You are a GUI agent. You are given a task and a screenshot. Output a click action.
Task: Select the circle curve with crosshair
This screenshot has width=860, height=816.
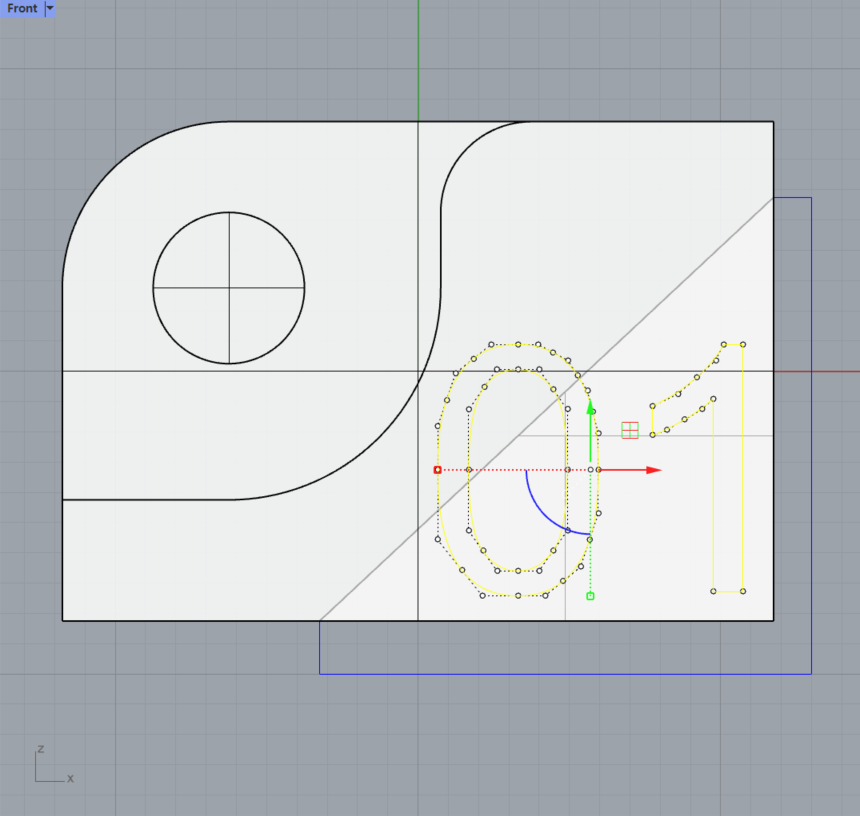[x=229, y=288]
